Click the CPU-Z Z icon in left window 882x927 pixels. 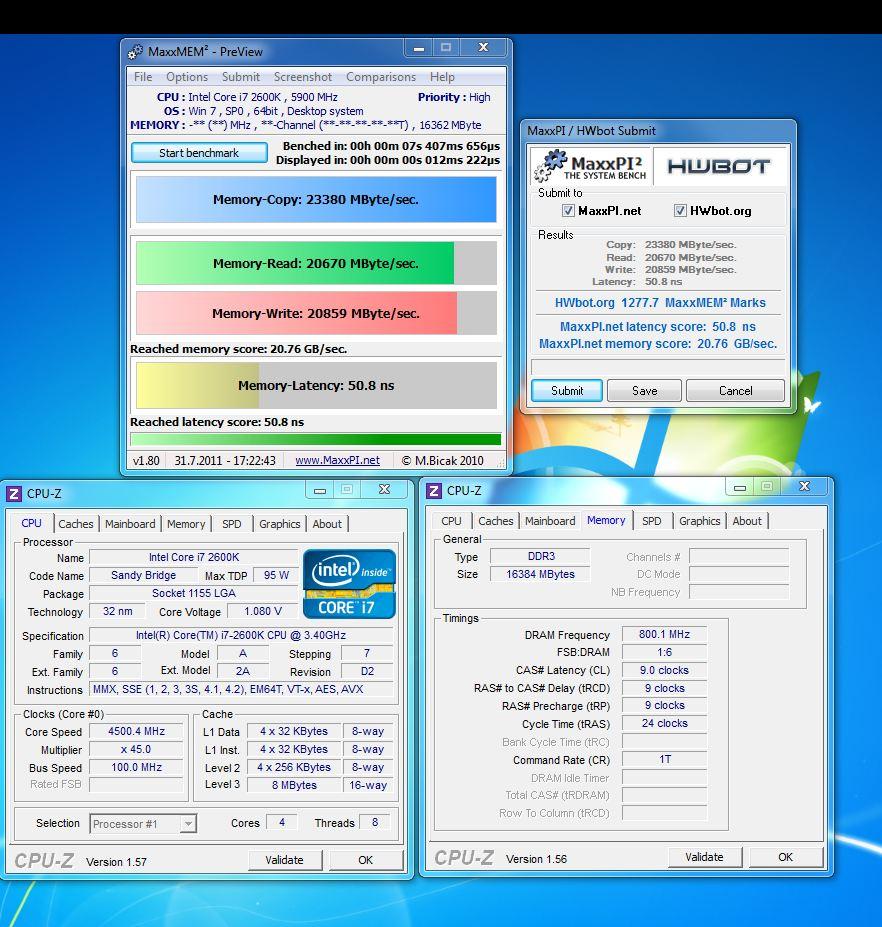pyautogui.click(x=14, y=493)
